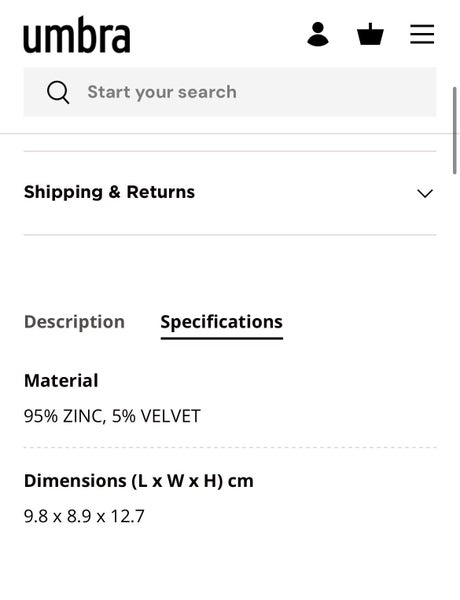Click the dashed divider below Material

[230, 447]
